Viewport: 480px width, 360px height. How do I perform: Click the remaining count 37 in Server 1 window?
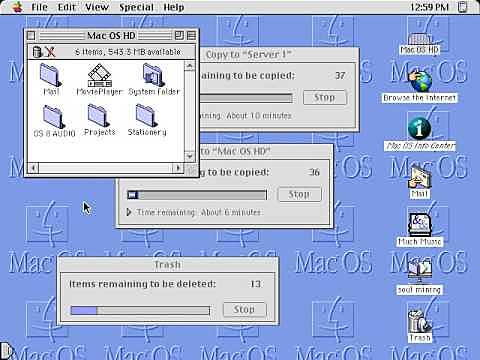tap(340, 76)
